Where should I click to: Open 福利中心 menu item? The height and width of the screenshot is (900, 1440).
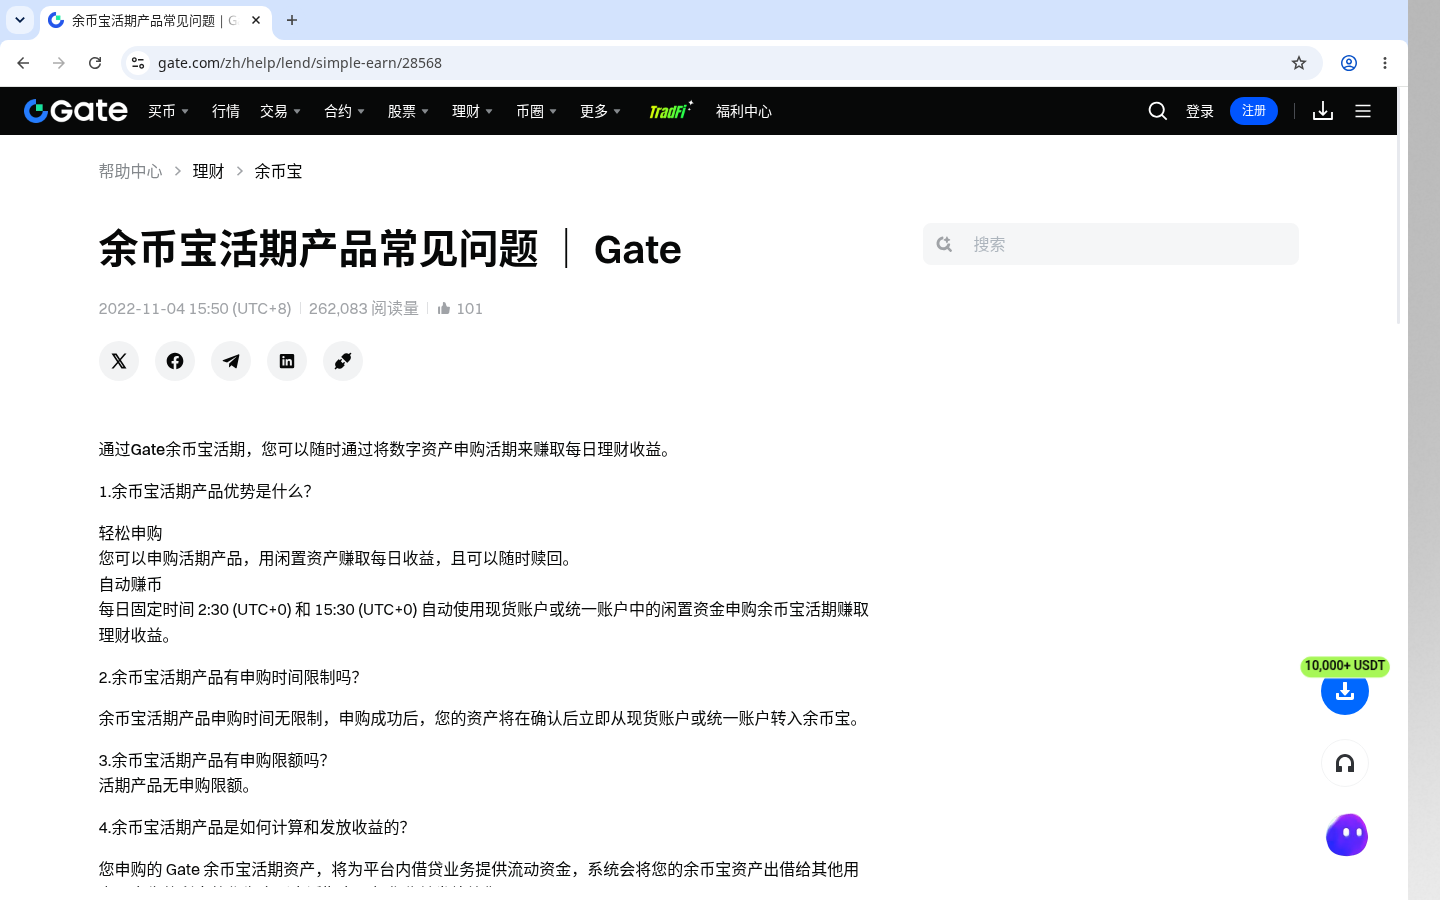744,111
